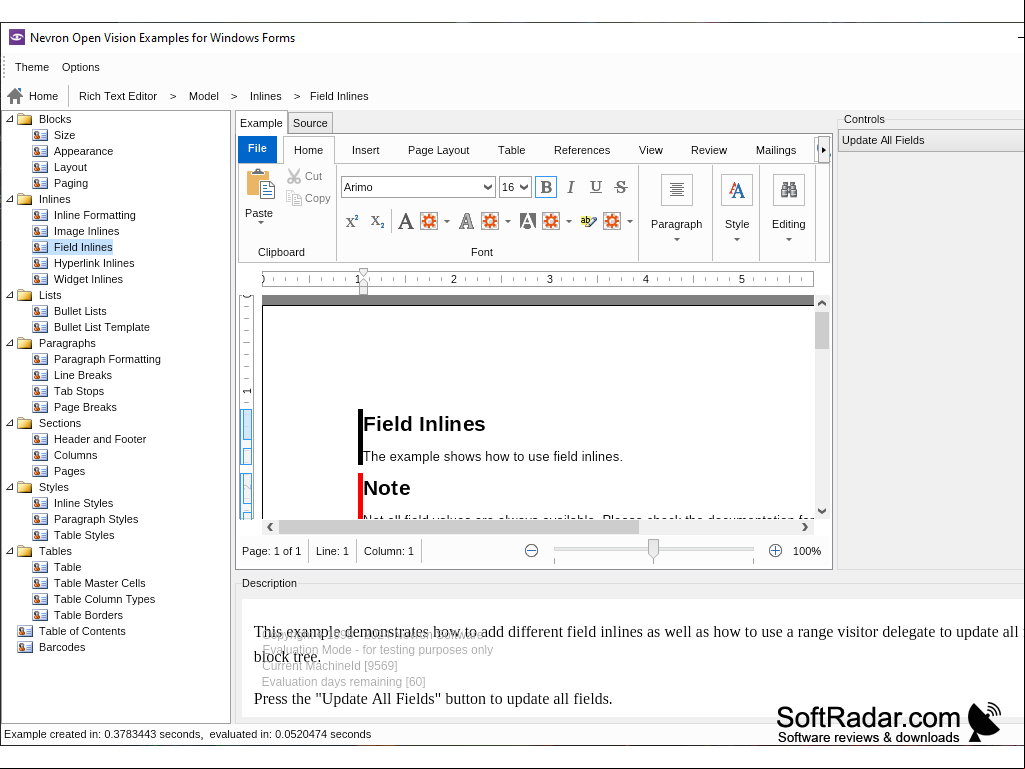Click the Home house icon
This screenshot has width=1025, height=769.
(x=15, y=96)
